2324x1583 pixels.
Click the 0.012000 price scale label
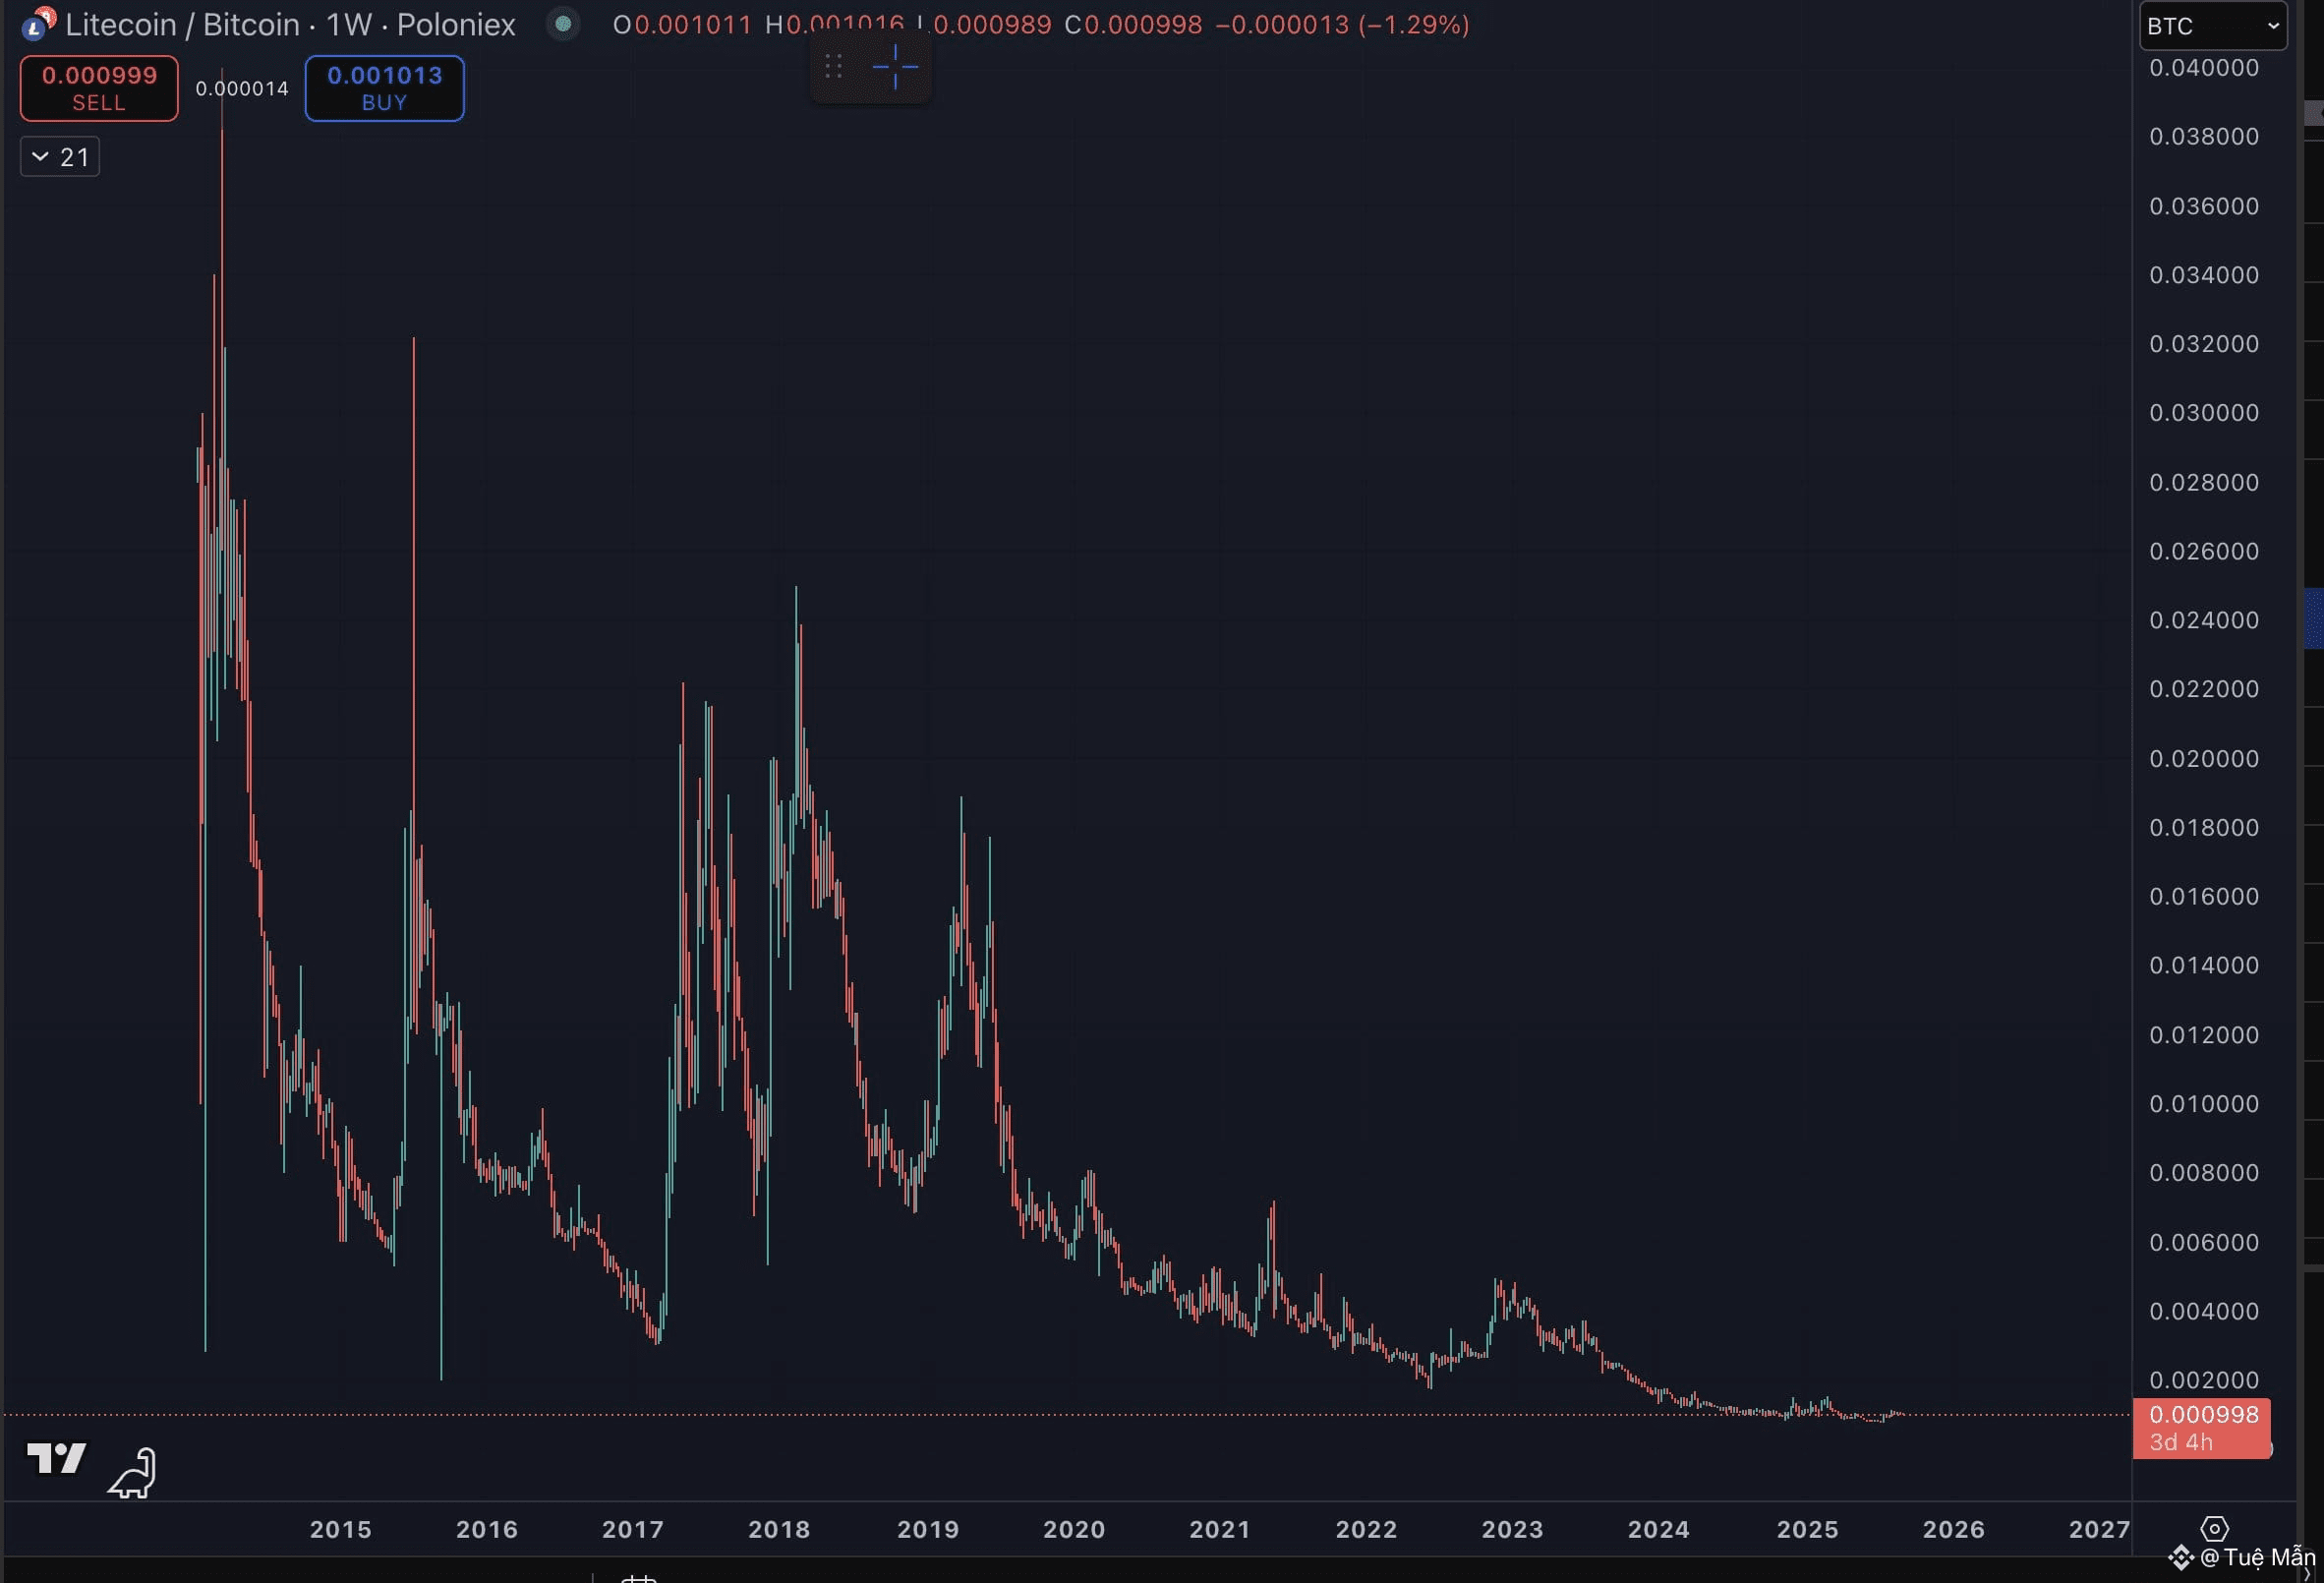click(2204, 1035)
